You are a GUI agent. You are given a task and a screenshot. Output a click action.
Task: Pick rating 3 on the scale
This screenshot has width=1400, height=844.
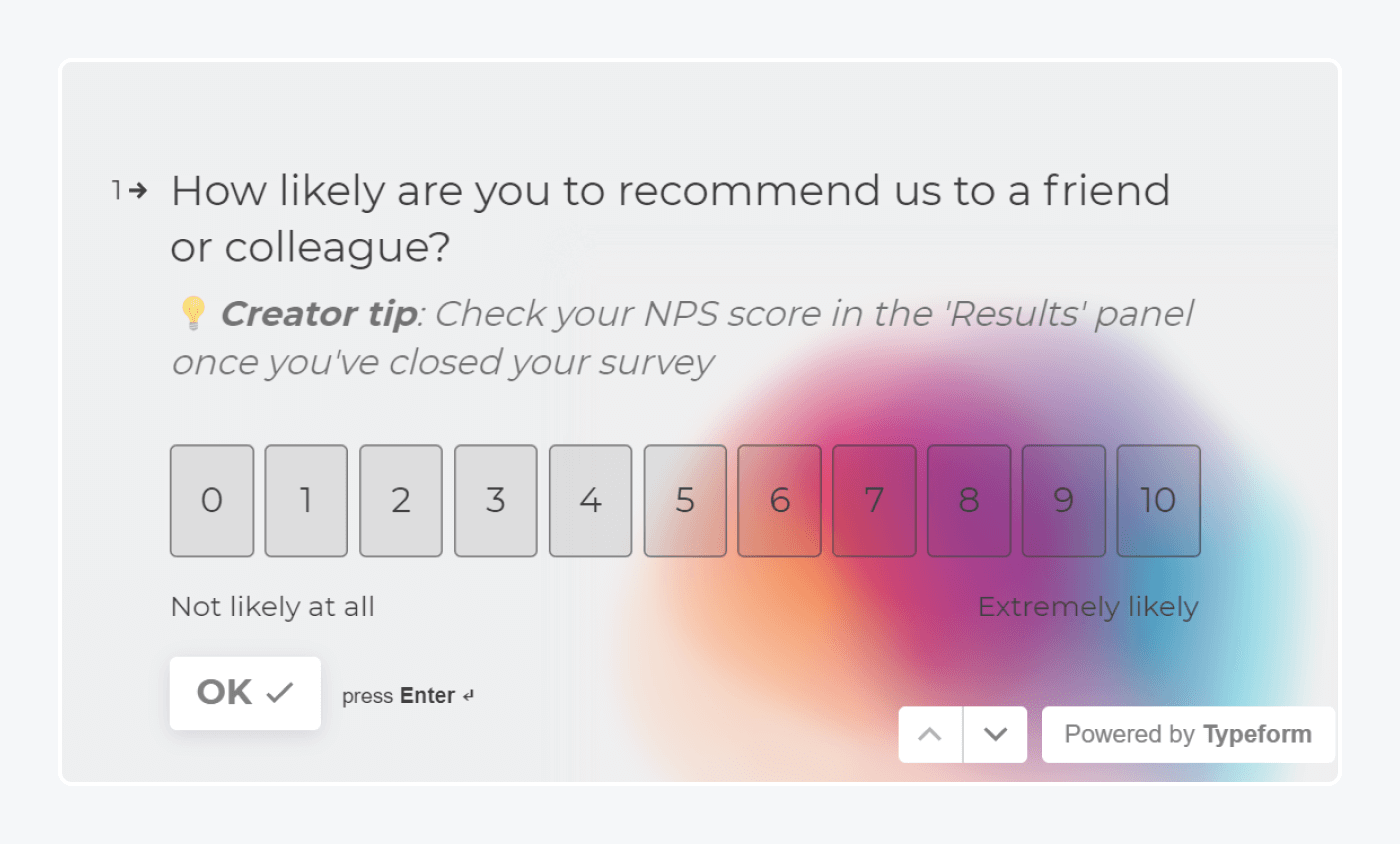click(x=495, y=500)
